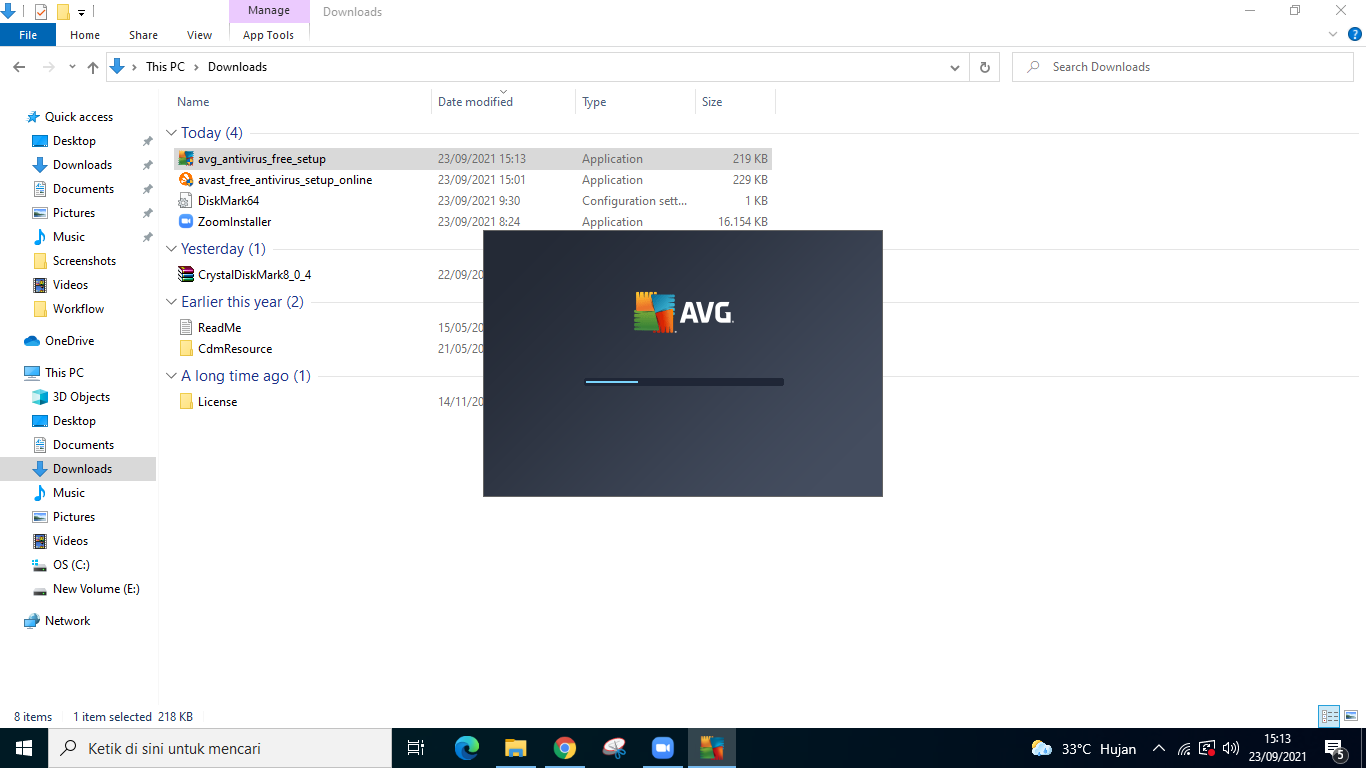
Task: Switch to the View ribbon tab
Action: point(199,34)
